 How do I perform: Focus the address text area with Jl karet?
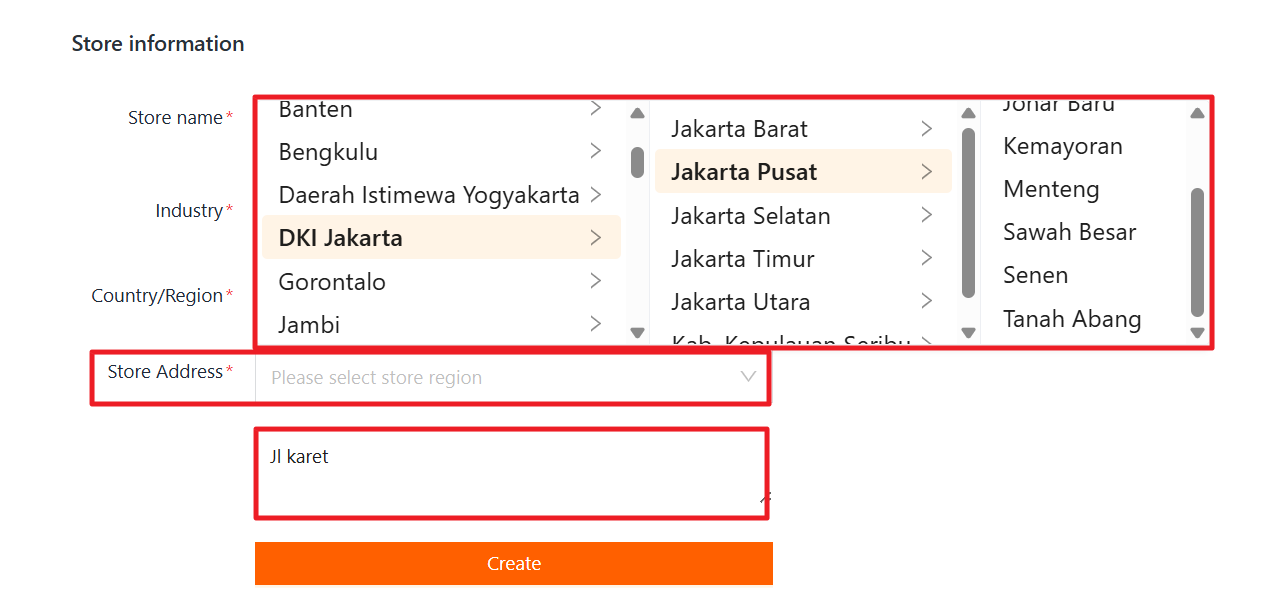coord(511,473)
